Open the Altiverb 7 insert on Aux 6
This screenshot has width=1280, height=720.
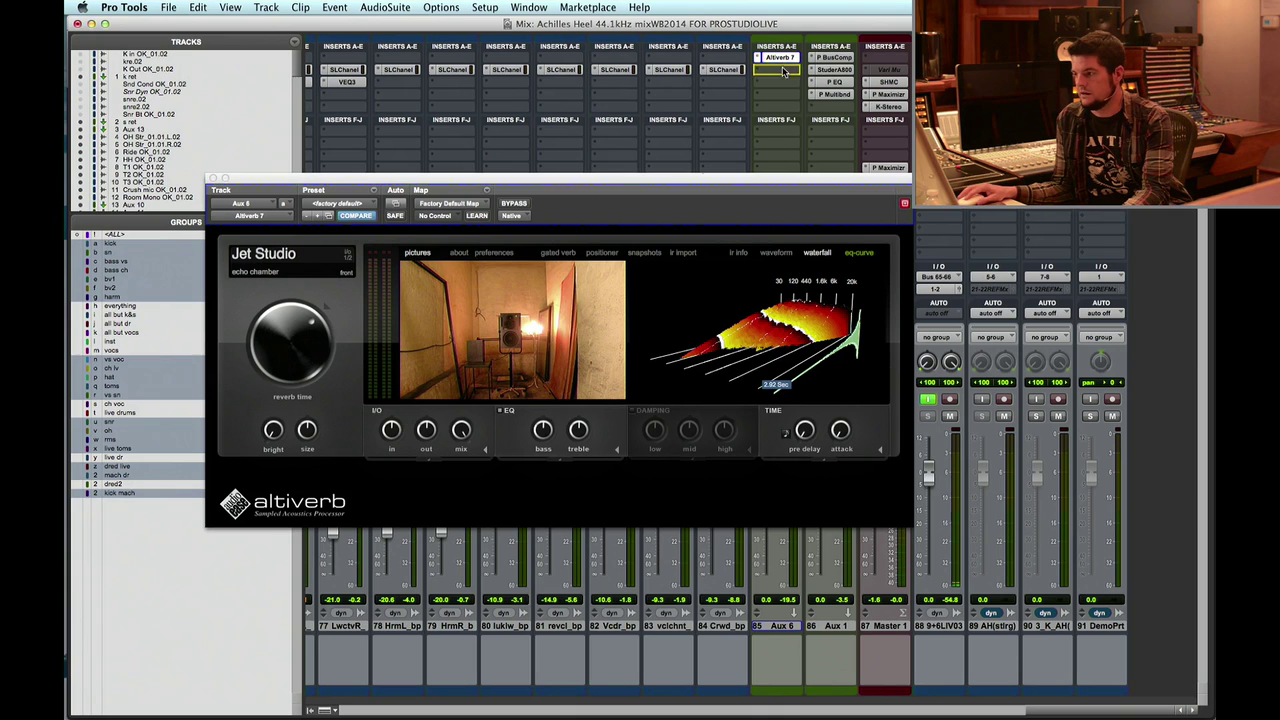(x=780, y=58)
